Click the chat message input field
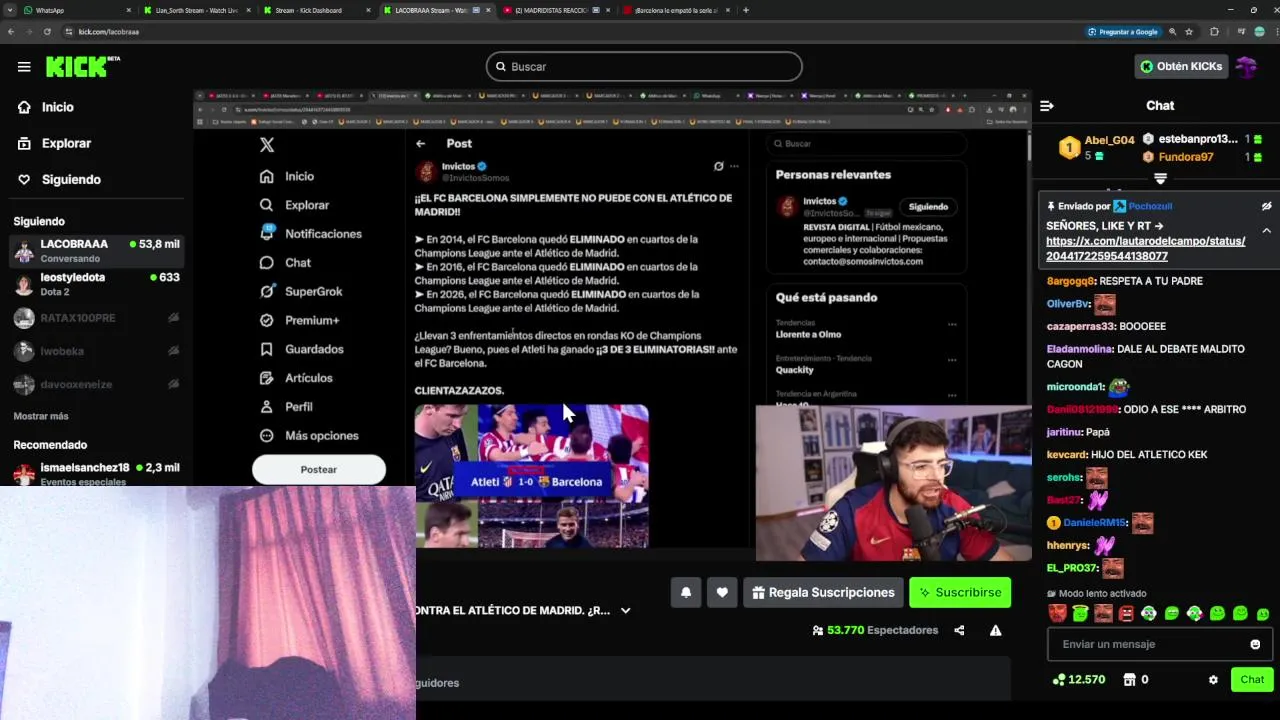Screen dimensions: 1280x720 pos(1150,644)
